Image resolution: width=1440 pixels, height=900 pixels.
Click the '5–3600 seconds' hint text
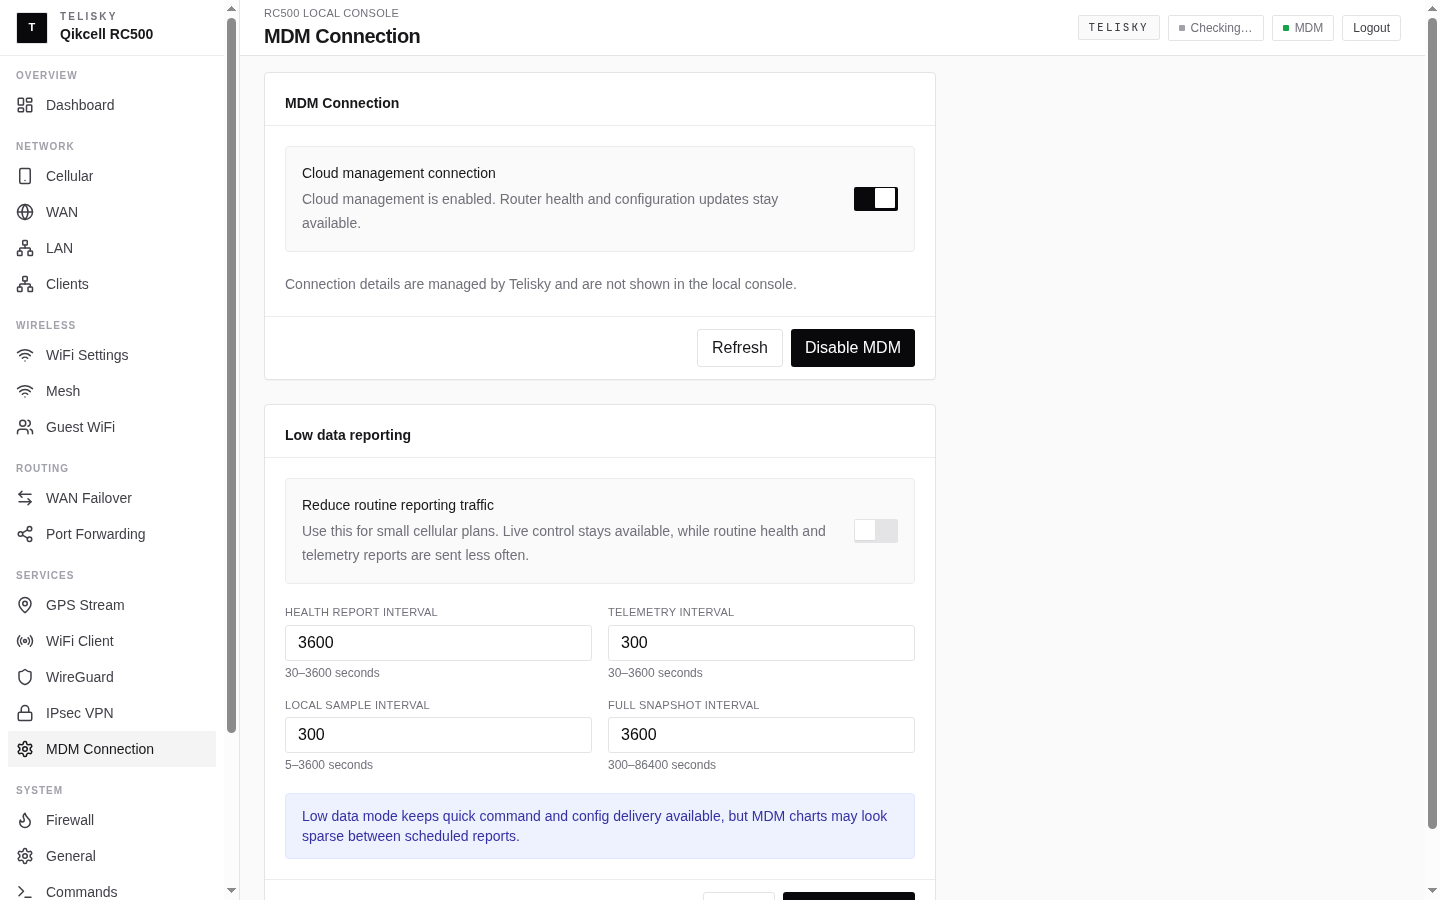click(x=329, y=765)
